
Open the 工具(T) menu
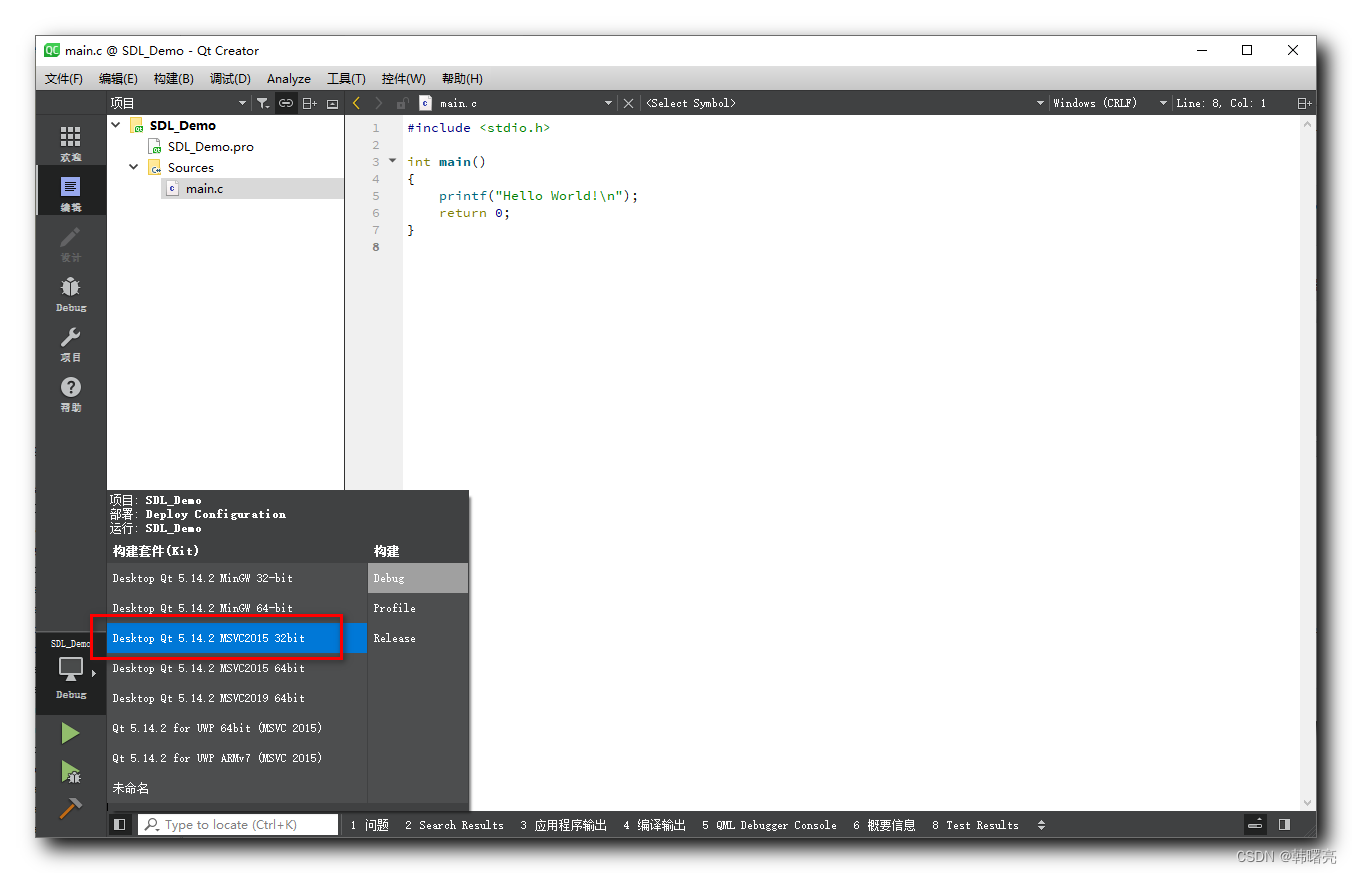(346, 78)
